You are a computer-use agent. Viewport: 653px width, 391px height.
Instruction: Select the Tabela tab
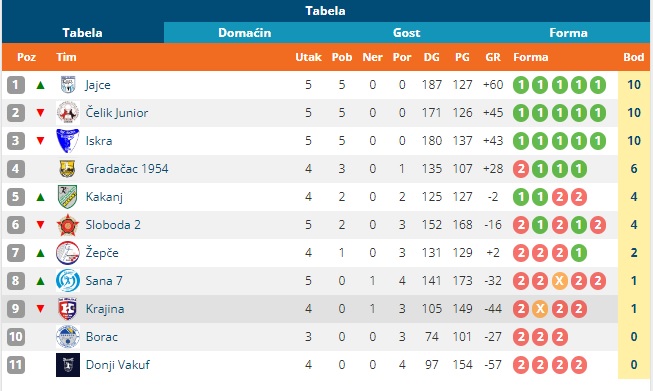[82, 32]
